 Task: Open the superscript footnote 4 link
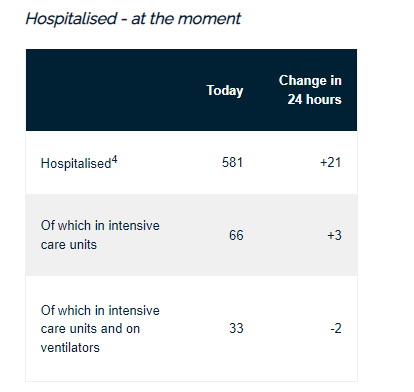pos(114,160)
